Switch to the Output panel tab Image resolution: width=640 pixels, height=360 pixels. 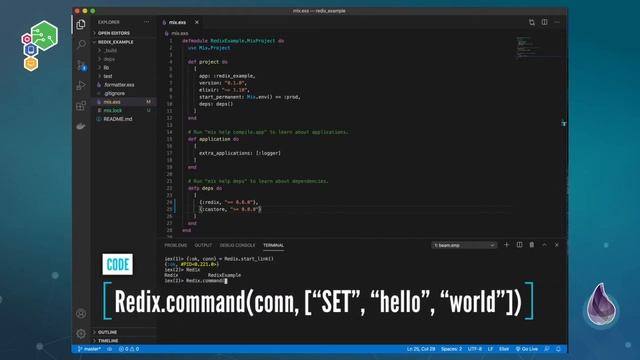(203, 245)
